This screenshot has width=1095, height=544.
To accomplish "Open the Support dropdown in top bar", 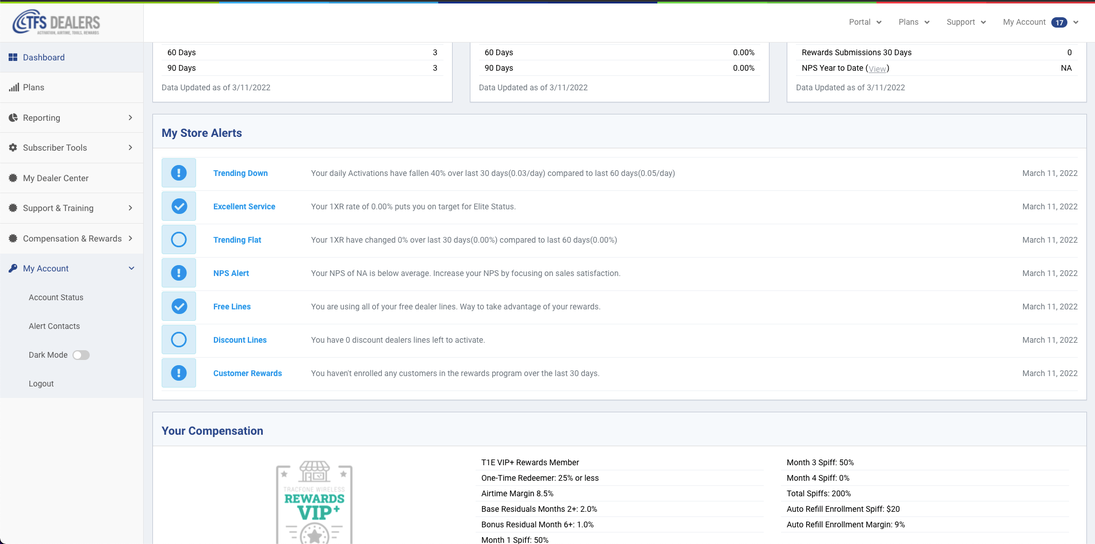I will pyautogui.click(x=966, y=22).
